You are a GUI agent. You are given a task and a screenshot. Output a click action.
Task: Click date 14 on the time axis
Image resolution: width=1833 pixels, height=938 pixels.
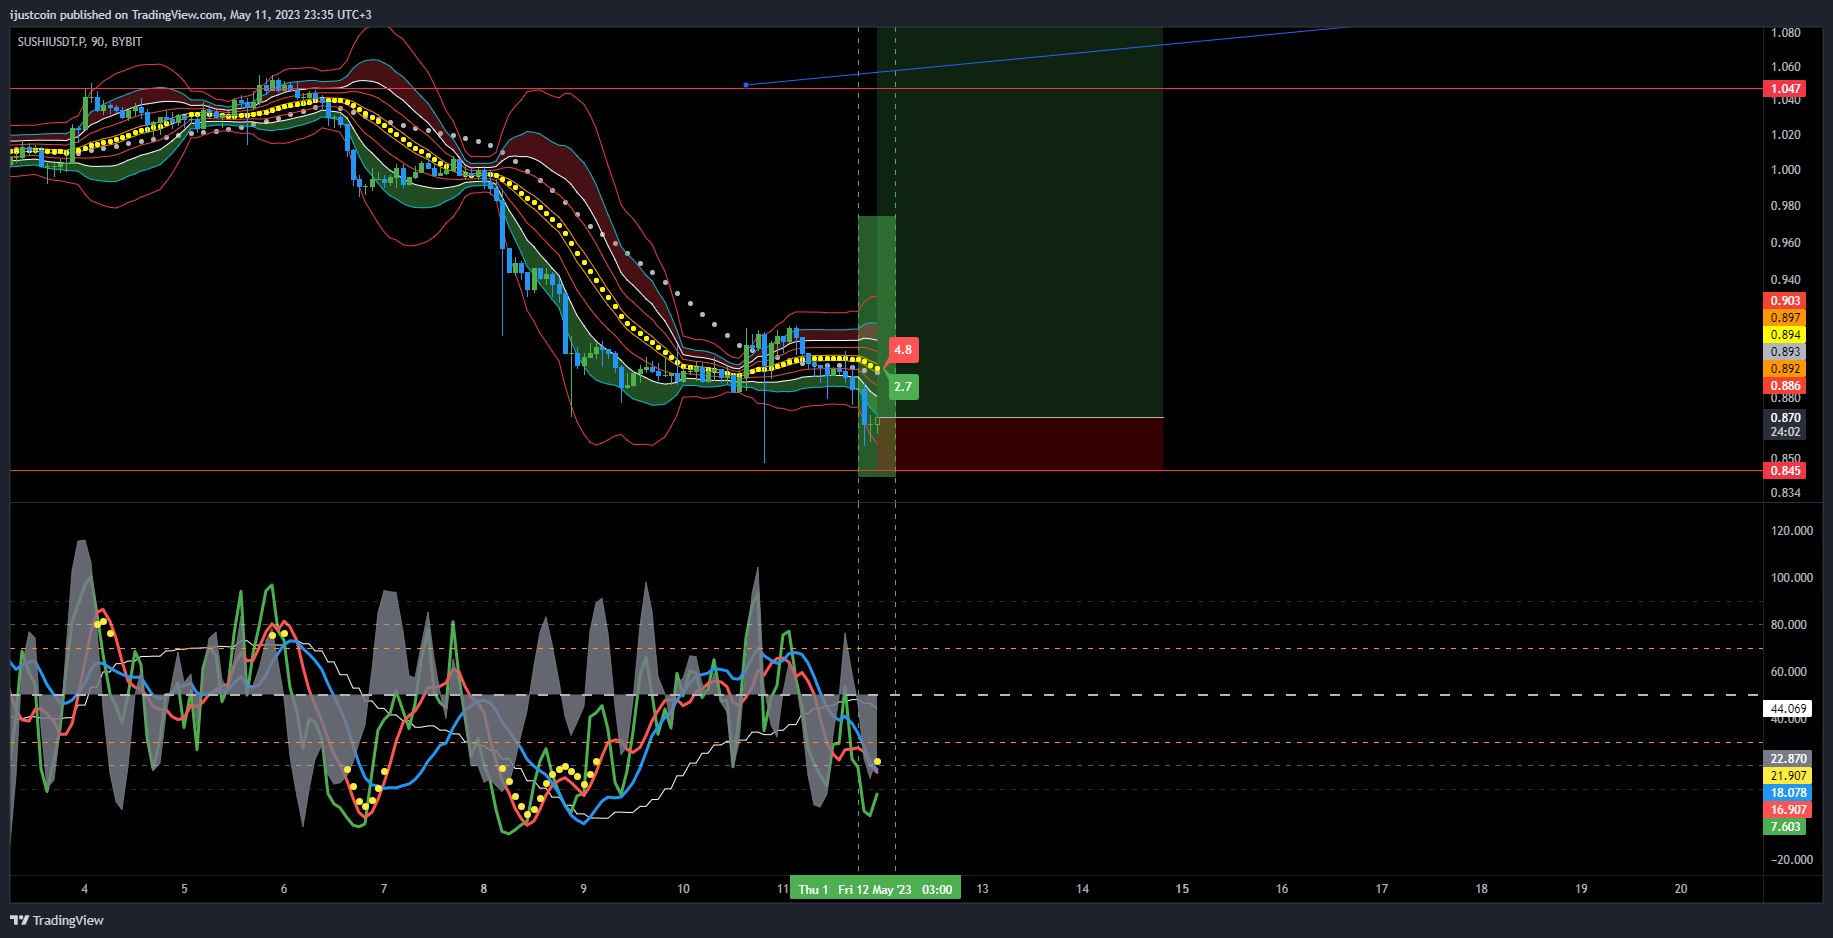1083,889
